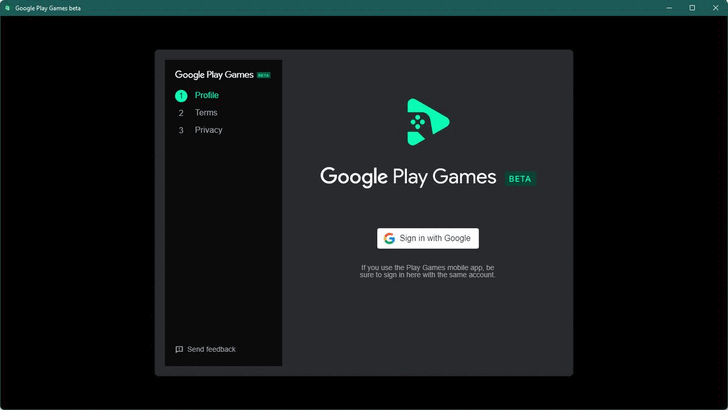Click the small BETA badge in sidebar header
This screenshot has height=410, width=728.
[x=264, y=75]
